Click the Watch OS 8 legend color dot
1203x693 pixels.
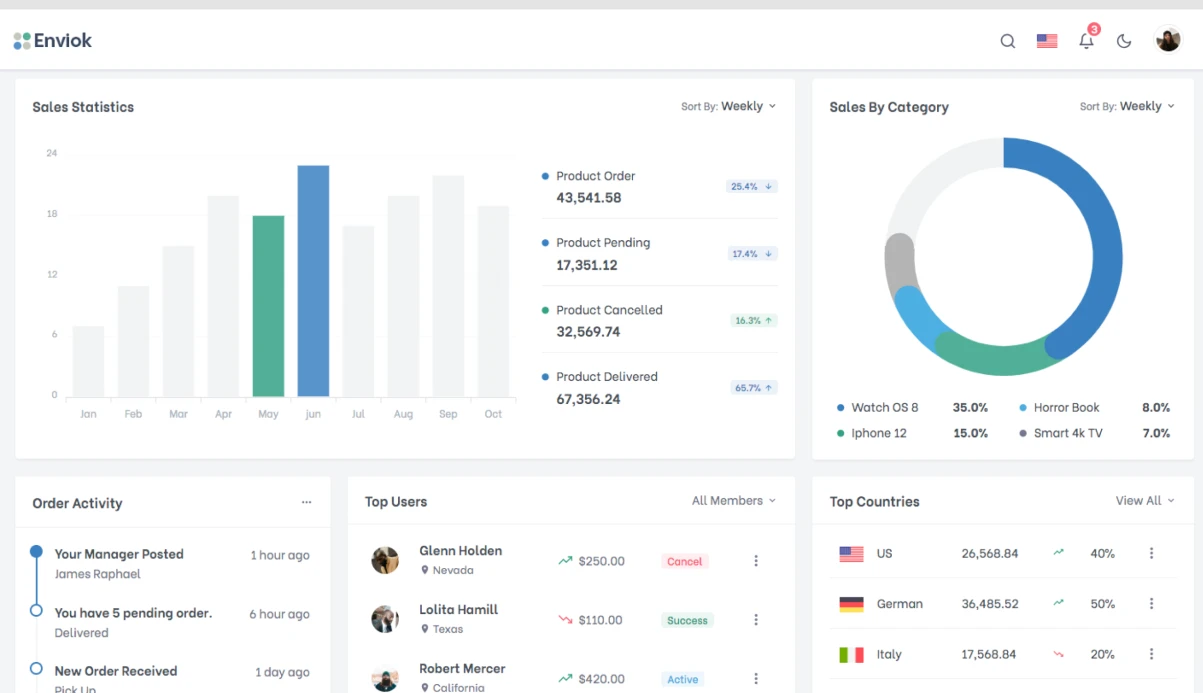[x=840, y=408]
